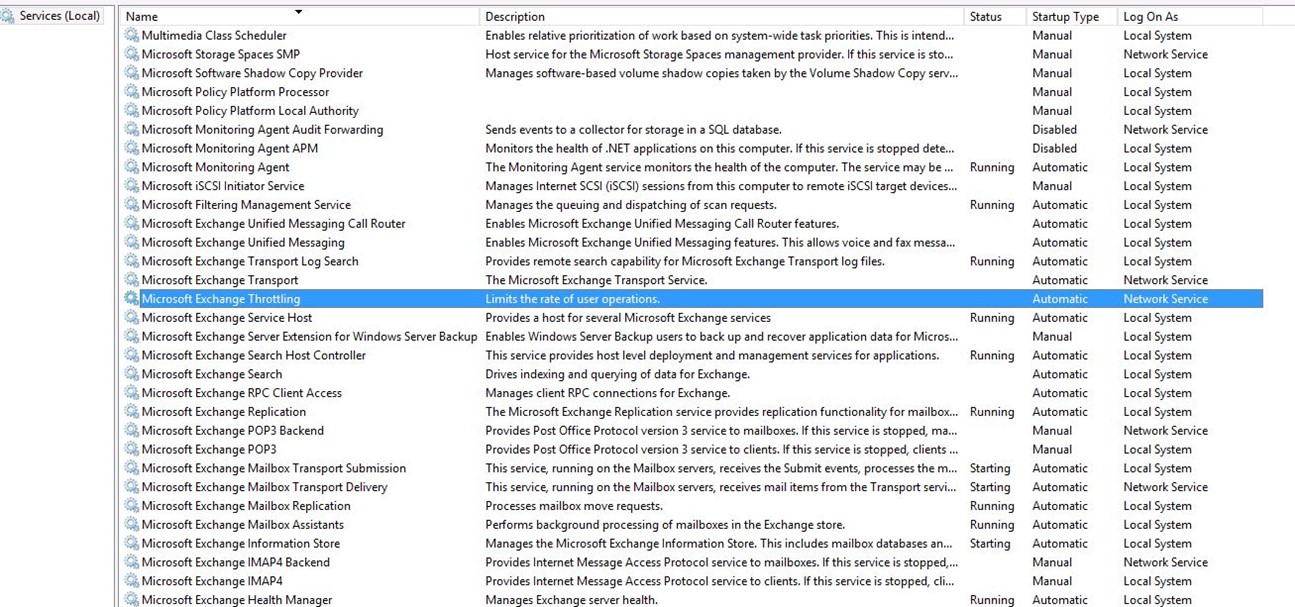Screen dimensions: 1295x607
Task: Click the Running status of Microsoft Monitoring Agent
Action: (x=992, y=167)
